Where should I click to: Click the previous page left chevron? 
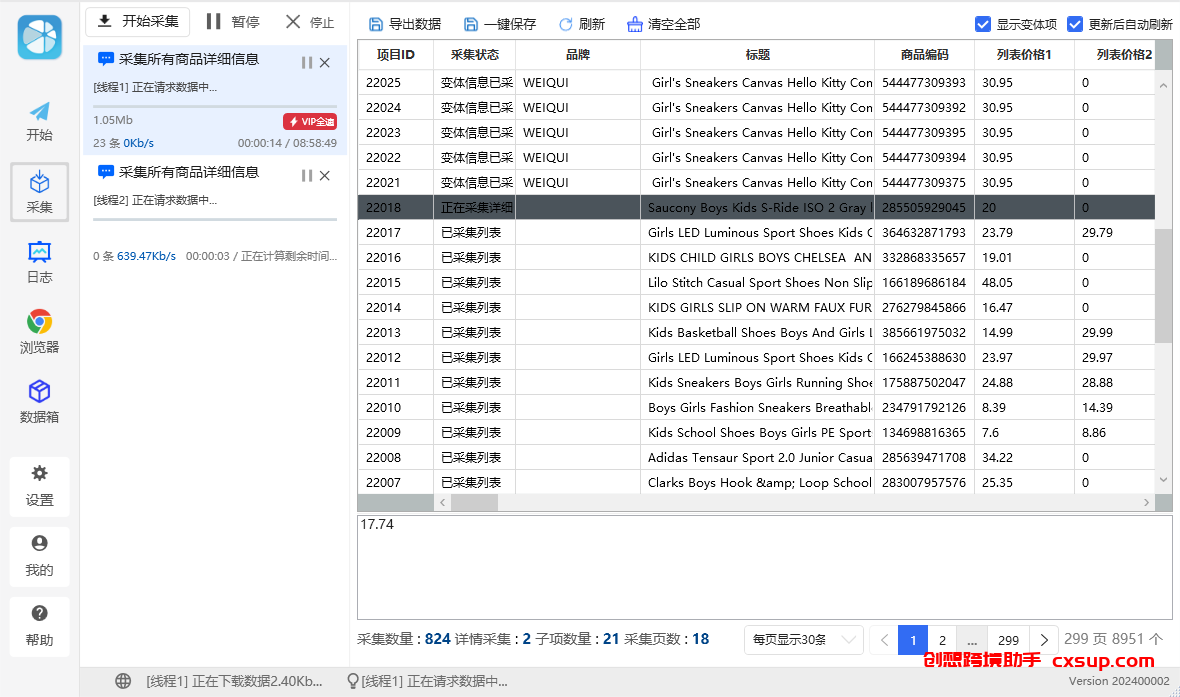pos(884,640)
